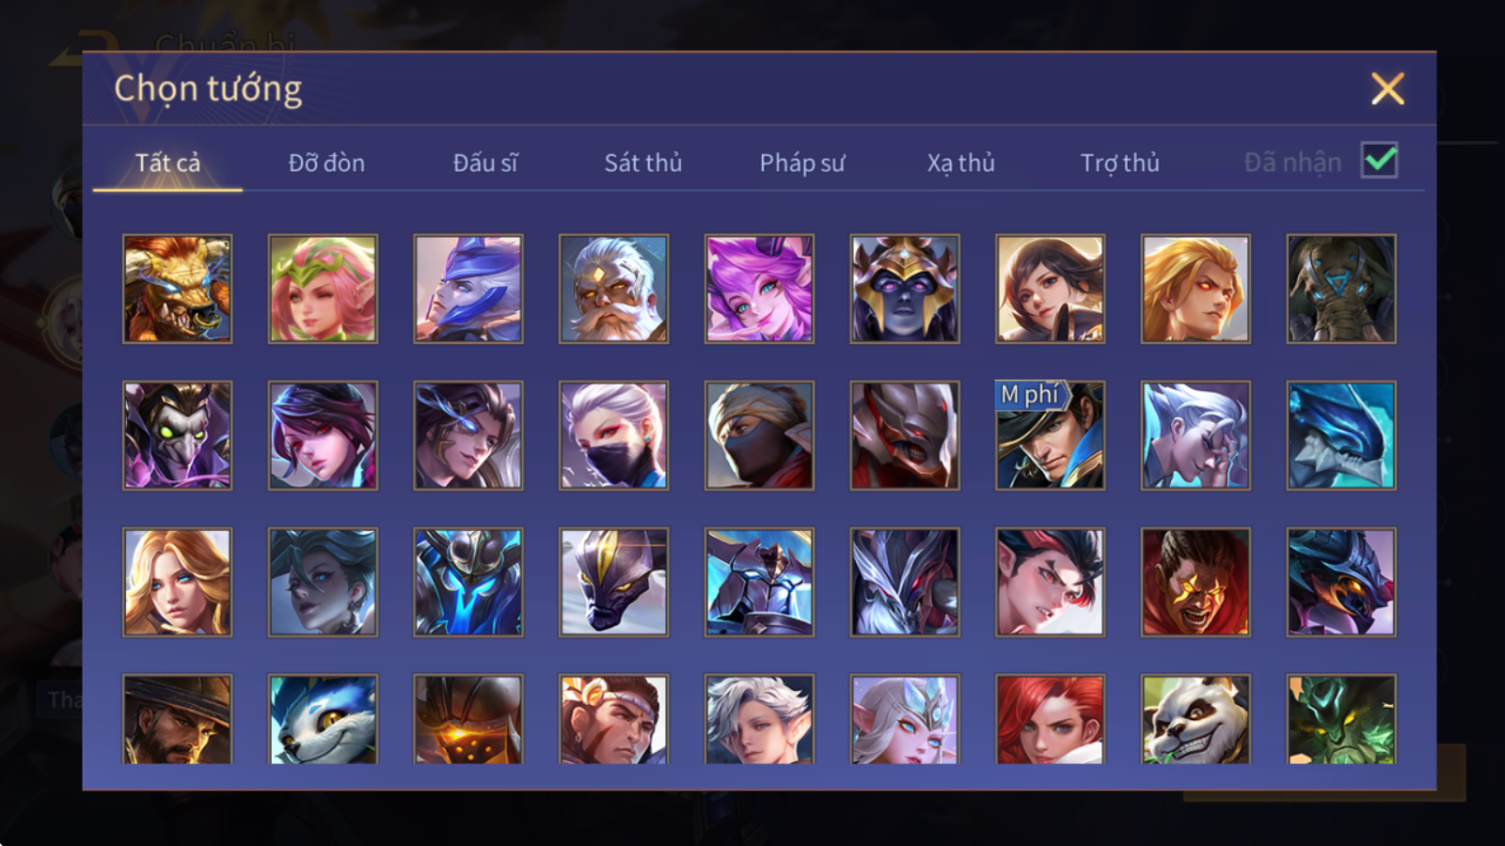This screenshot has height=846, width=1505.
Task: Open the Đấu sĩ tab
Action: coord(485,163)
